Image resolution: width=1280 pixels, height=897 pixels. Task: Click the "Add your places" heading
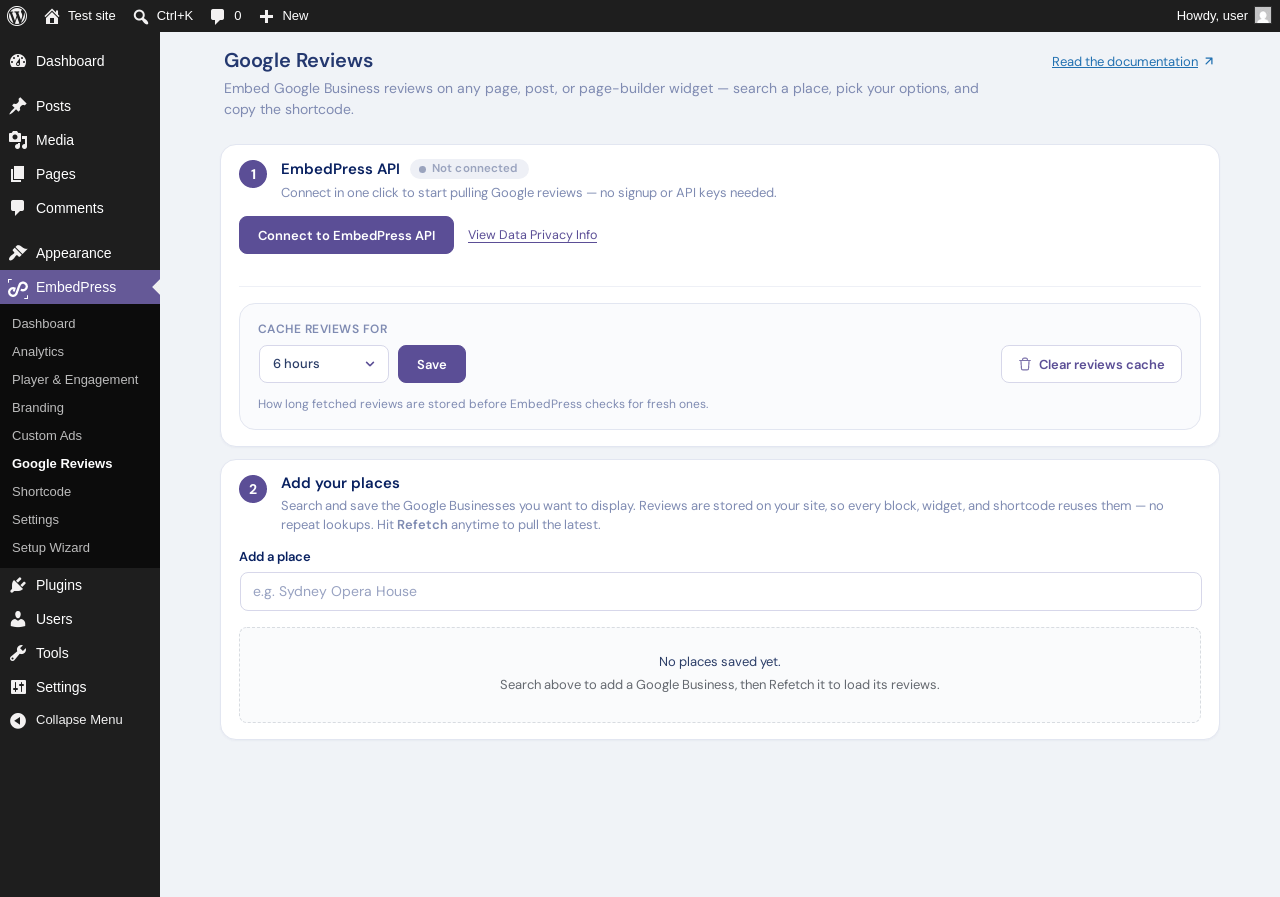pos(340,483)
